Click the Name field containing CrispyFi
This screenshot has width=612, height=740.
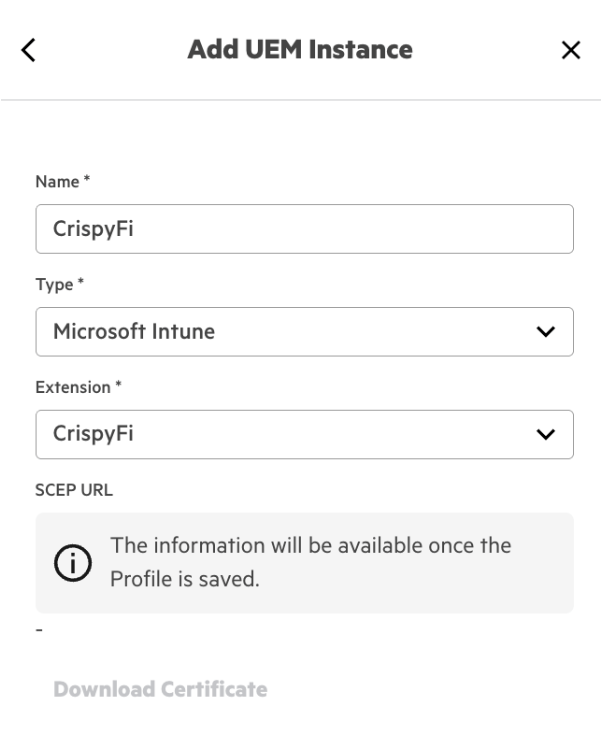304,229
